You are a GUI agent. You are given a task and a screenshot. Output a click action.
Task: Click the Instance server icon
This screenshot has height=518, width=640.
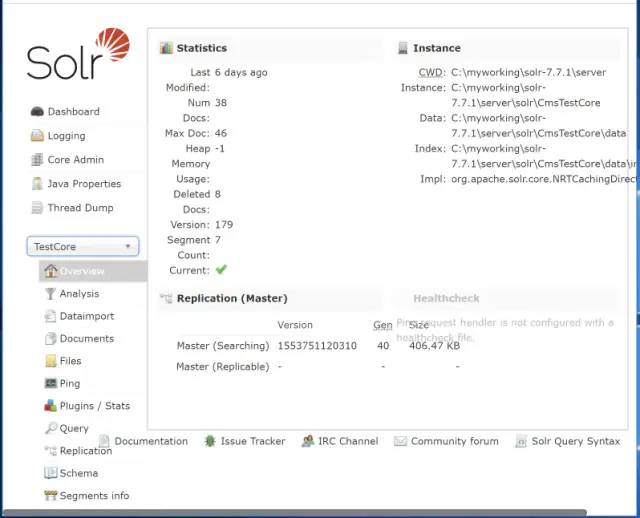[x=403, y=48]
